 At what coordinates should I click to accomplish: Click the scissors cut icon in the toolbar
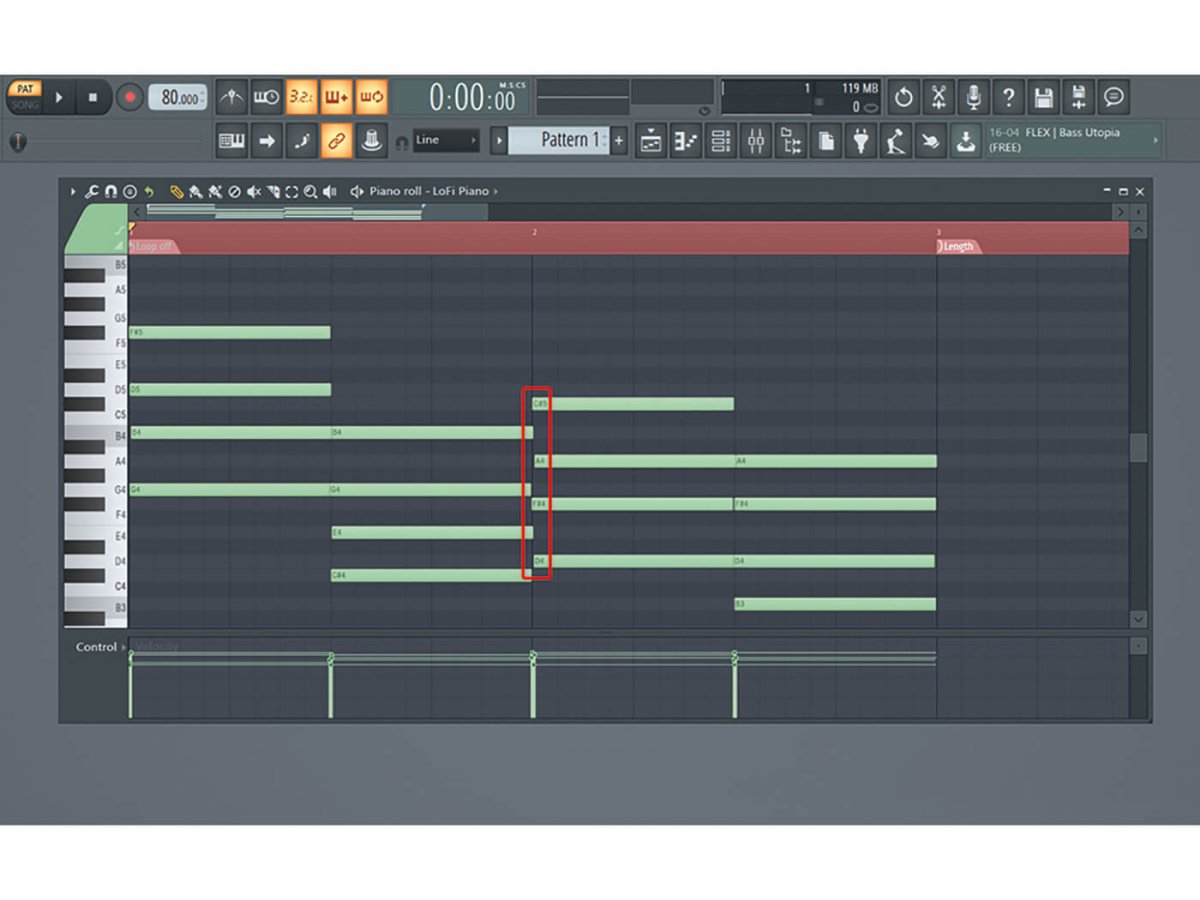940,97
